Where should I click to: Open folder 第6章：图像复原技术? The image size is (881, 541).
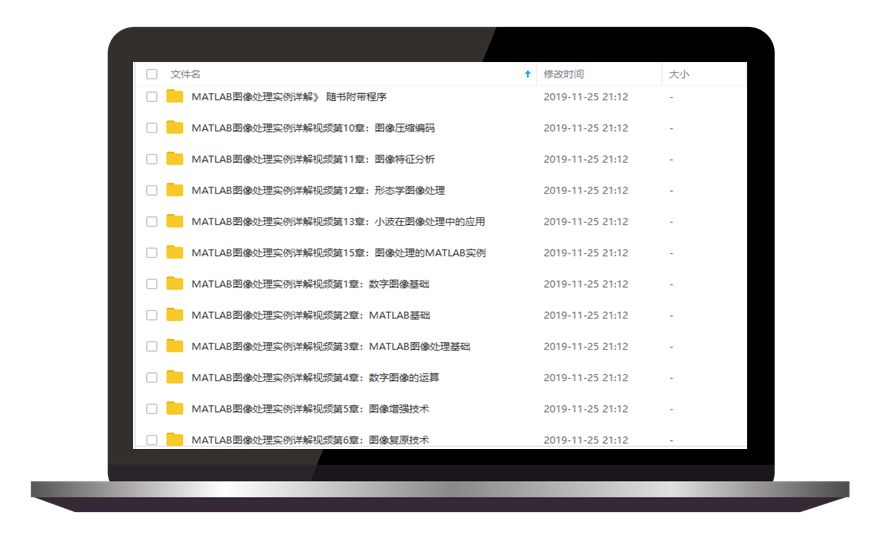click(310, 440)
